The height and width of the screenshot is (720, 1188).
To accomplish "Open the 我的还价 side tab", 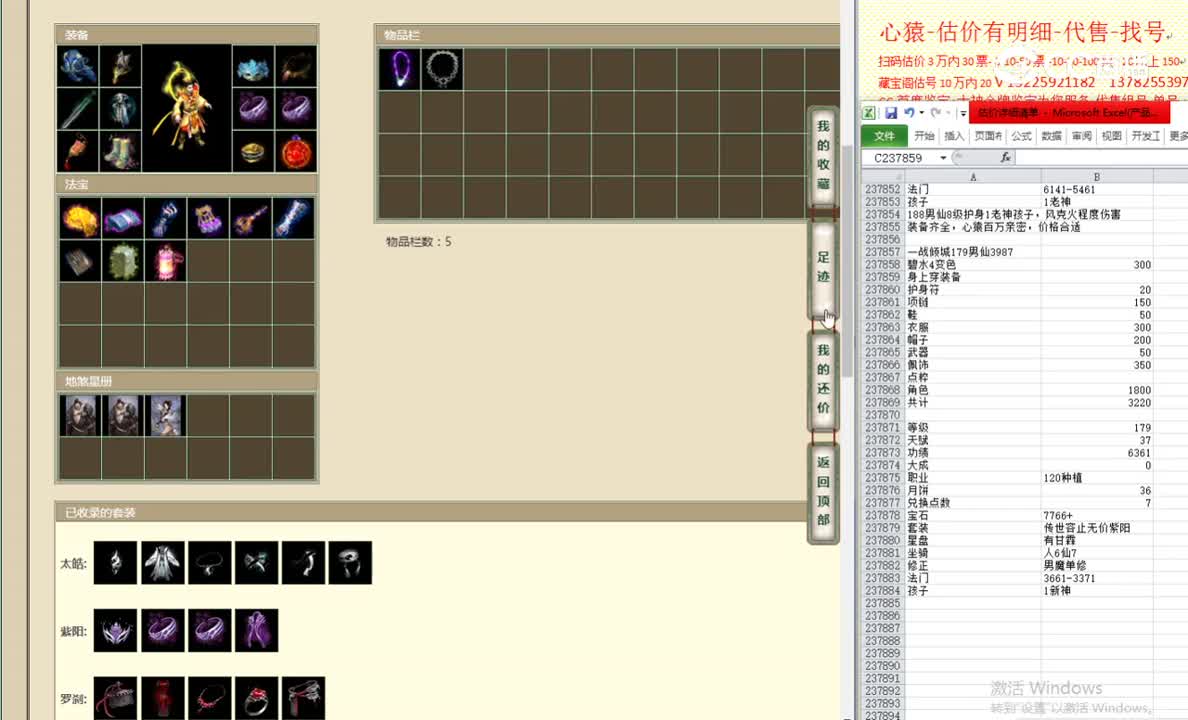I will coord(824,379).
